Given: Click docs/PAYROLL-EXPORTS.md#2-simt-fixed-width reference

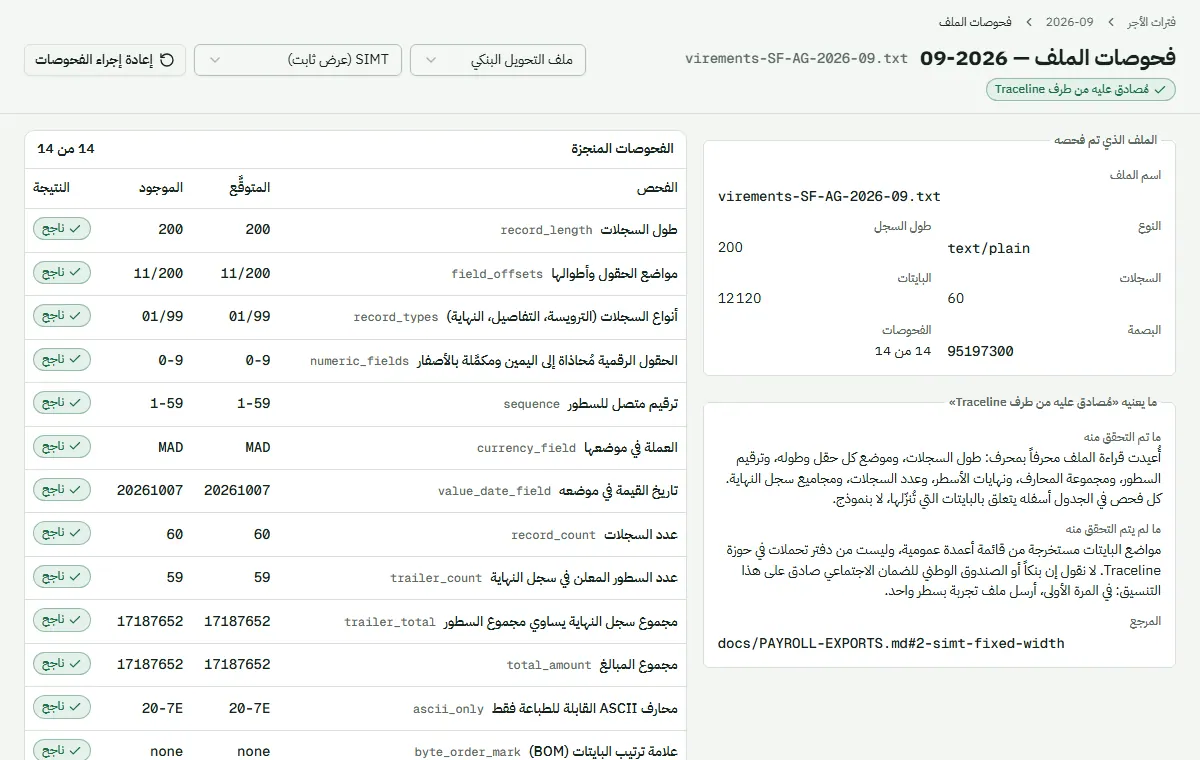Looking at the screenshot, I should [891, 642].
